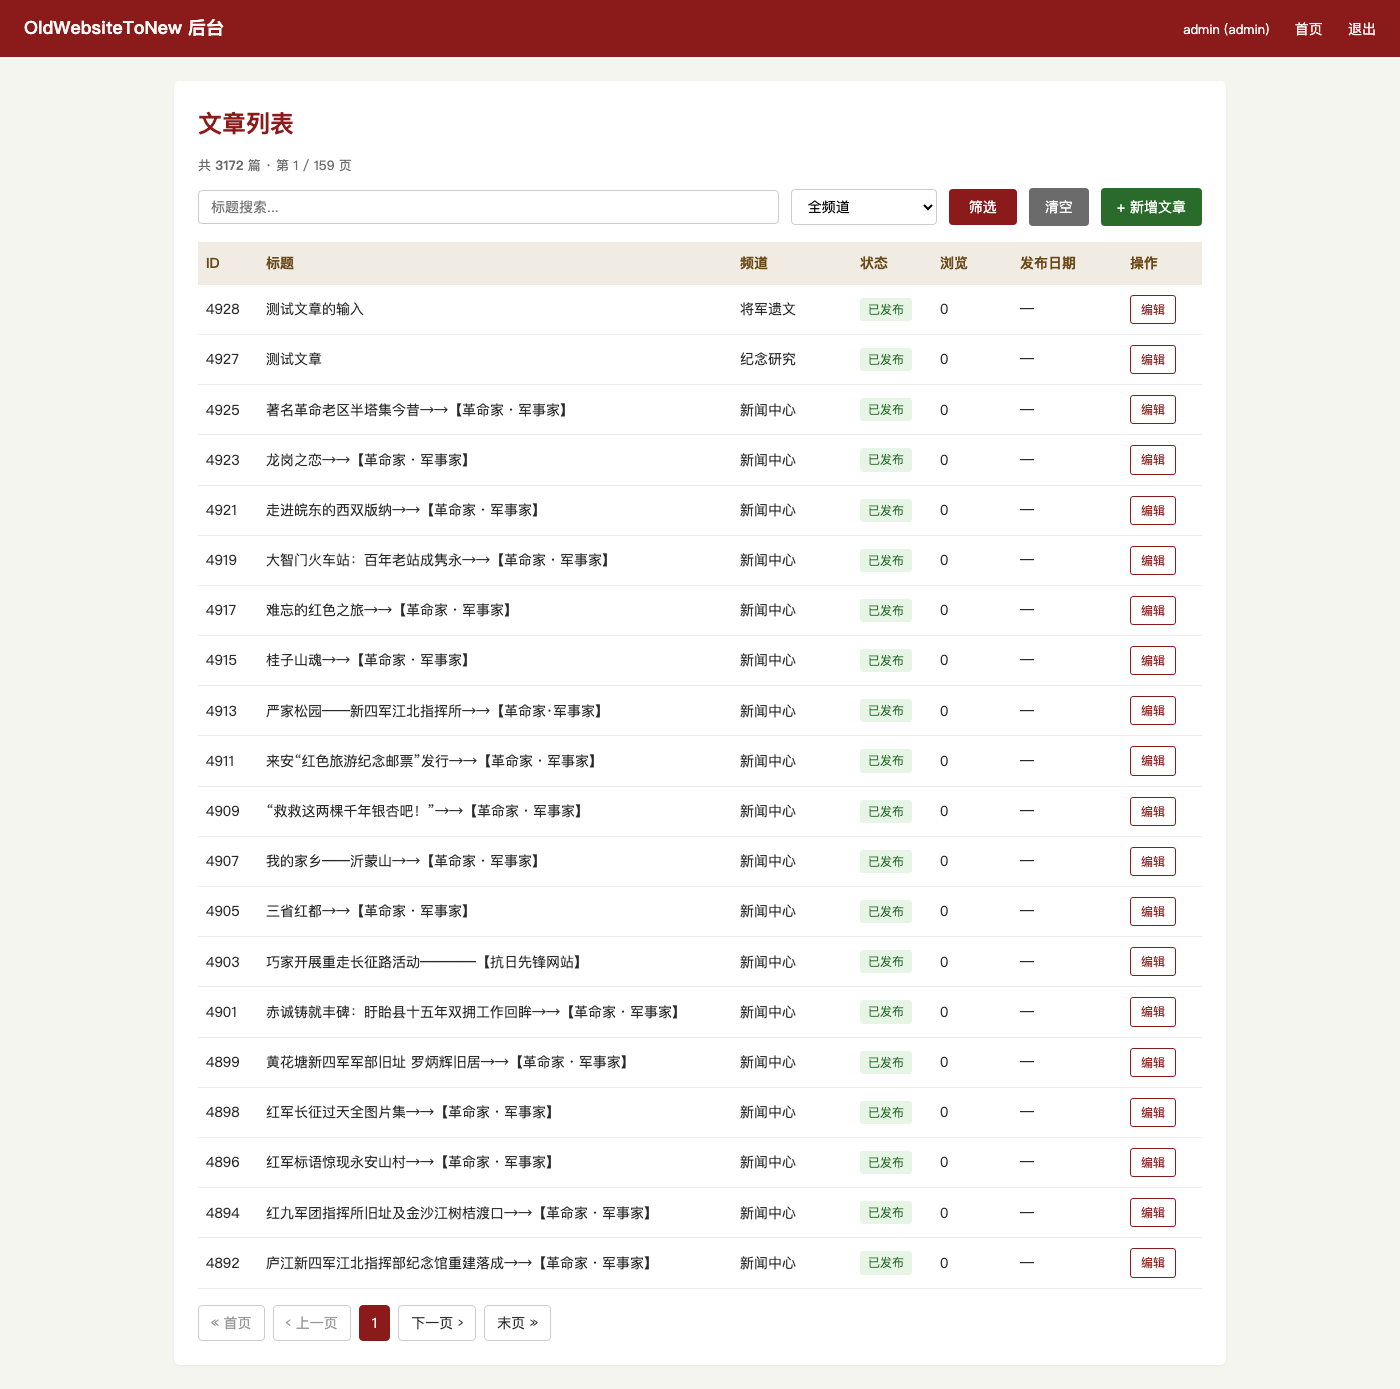Image resolution: width=1400 pixels, height=1389 pixels.
Task: Open the 首页 link in top navigation
Action: 1309,29
